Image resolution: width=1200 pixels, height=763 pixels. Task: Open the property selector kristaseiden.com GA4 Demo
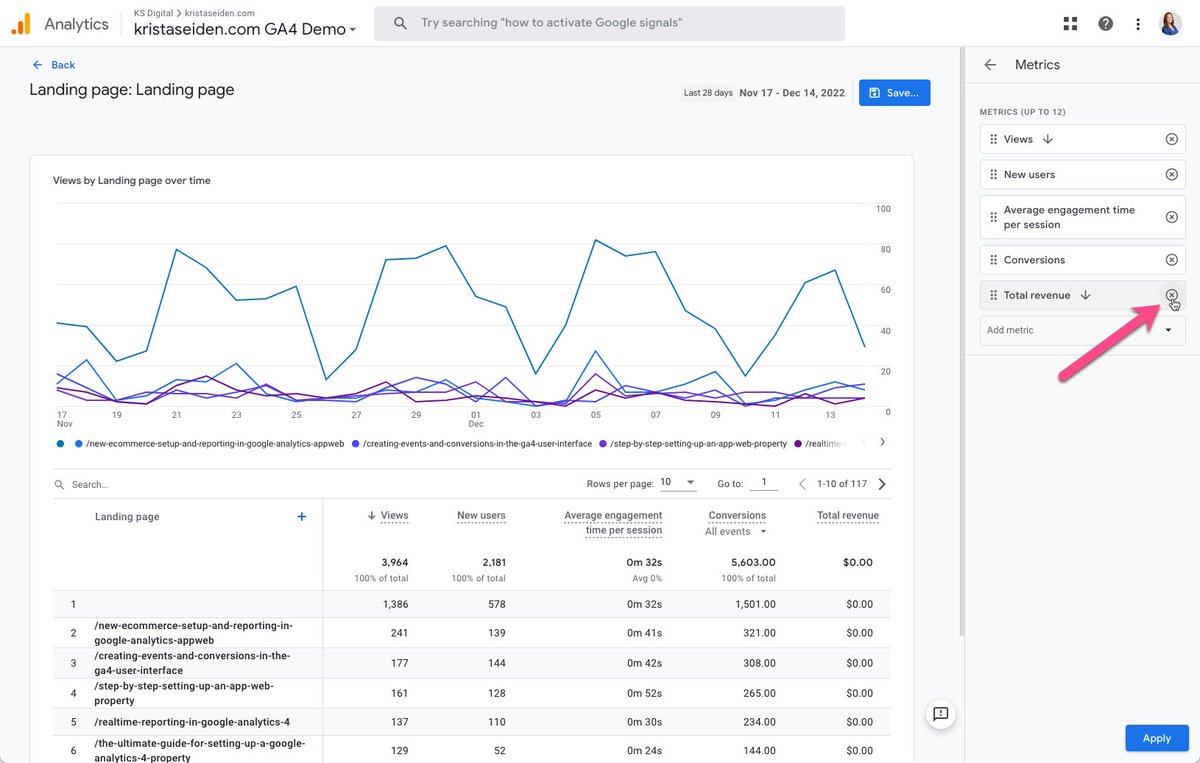tap(245, 29)
